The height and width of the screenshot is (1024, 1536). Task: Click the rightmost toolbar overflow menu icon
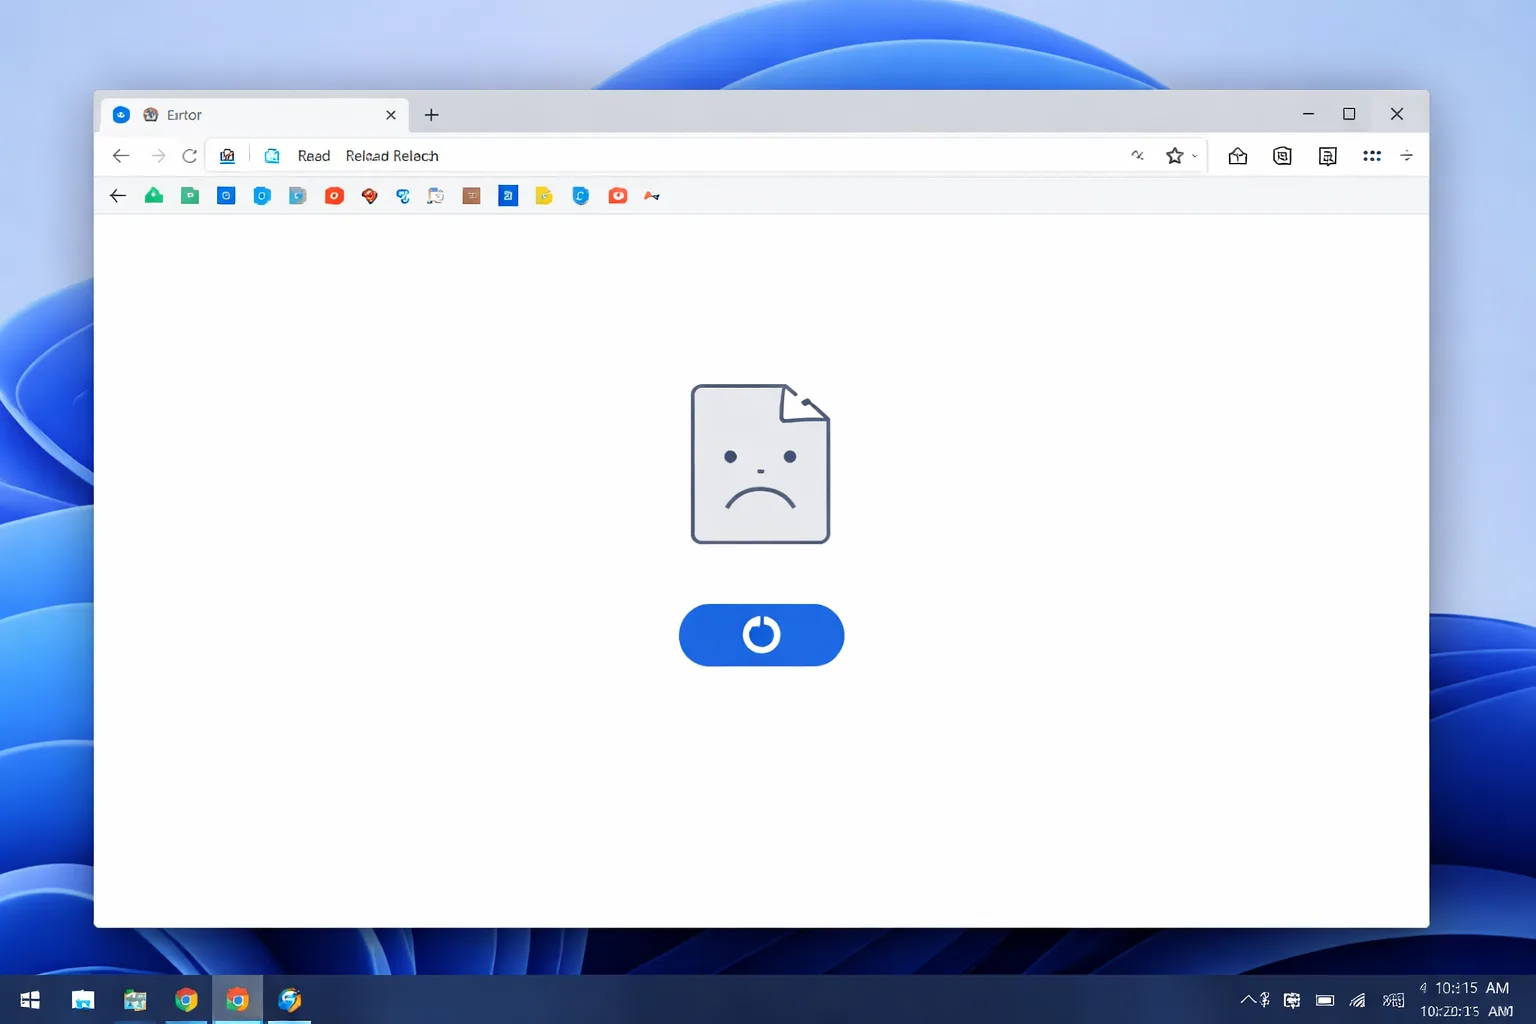click(x=1406, y=156)
